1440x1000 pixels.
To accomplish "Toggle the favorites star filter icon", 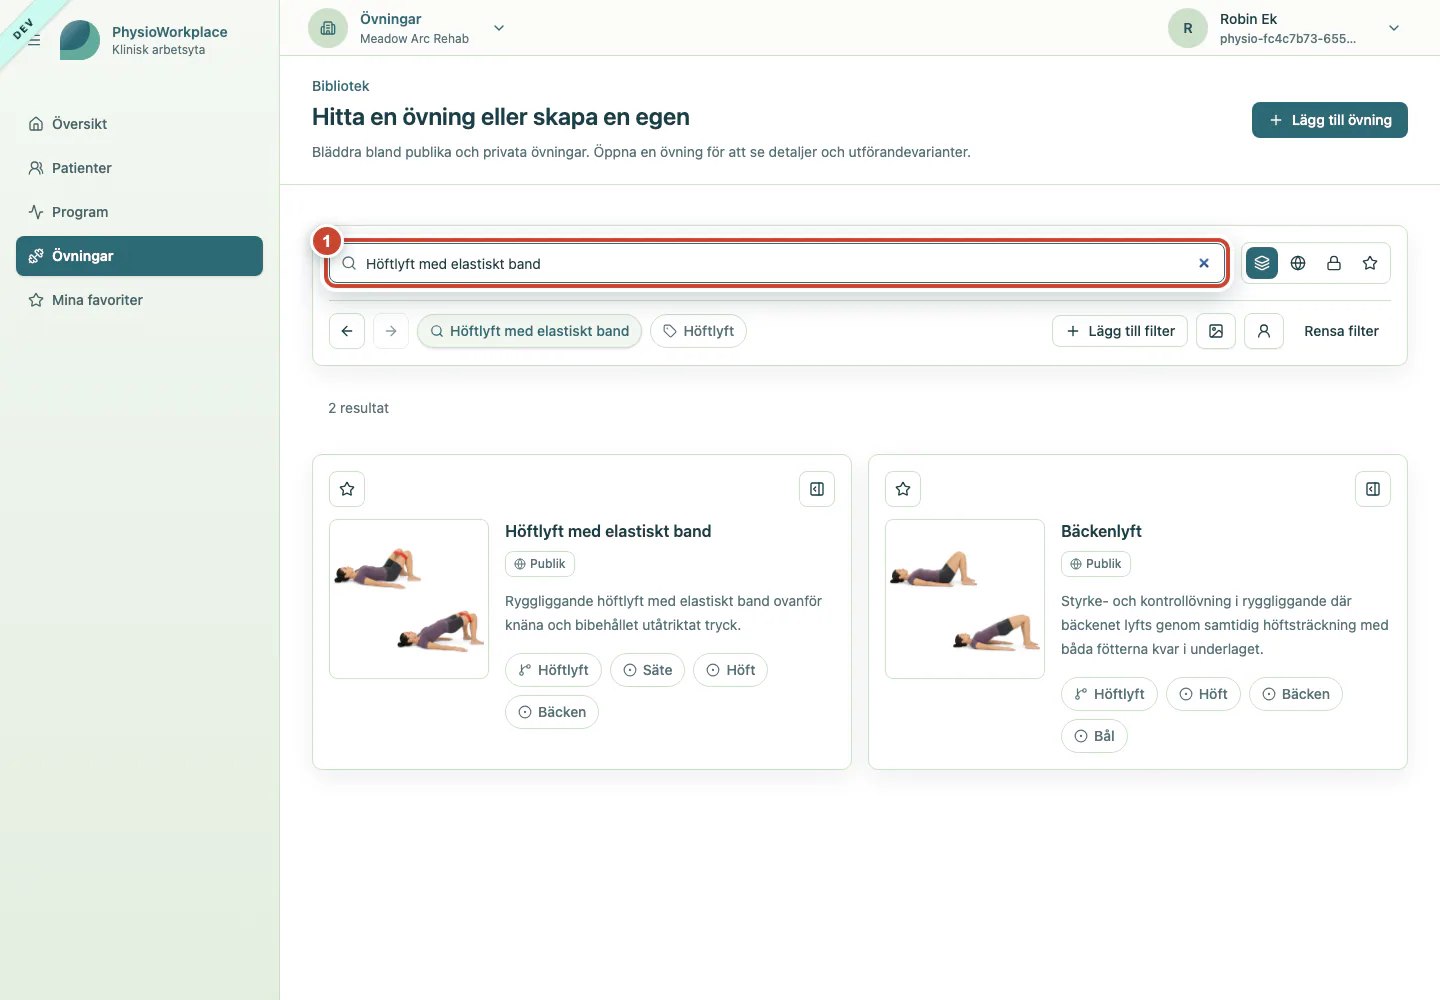I will point(1370,263).
